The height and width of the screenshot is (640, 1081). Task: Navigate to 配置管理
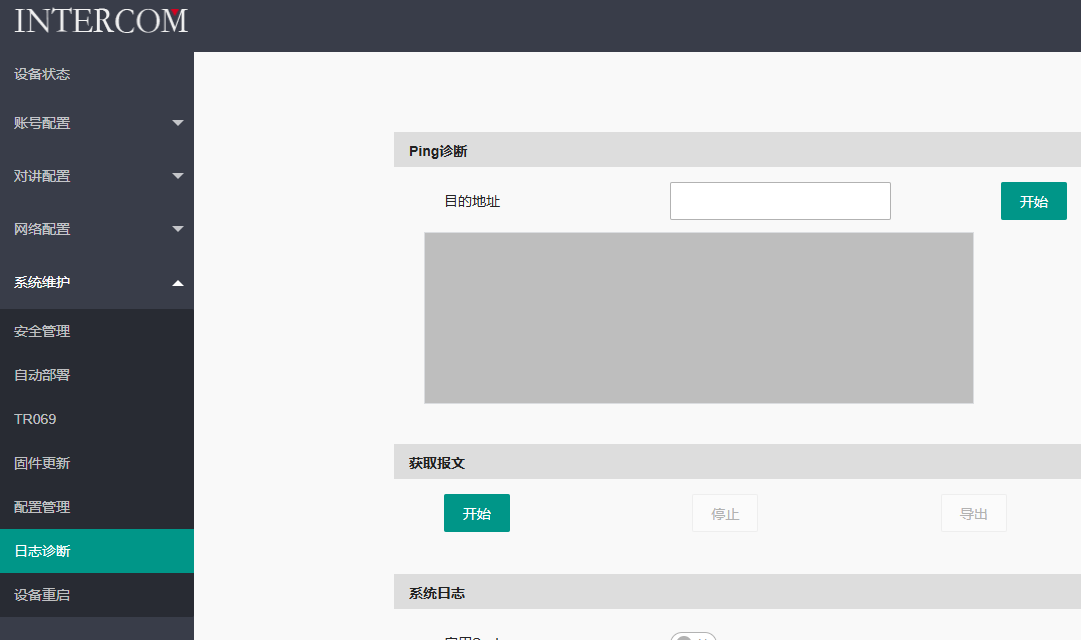(42, 507)
